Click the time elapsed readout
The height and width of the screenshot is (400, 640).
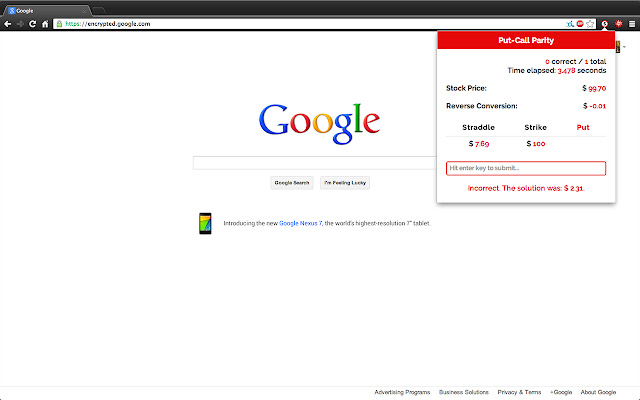(x=557, y=71)
